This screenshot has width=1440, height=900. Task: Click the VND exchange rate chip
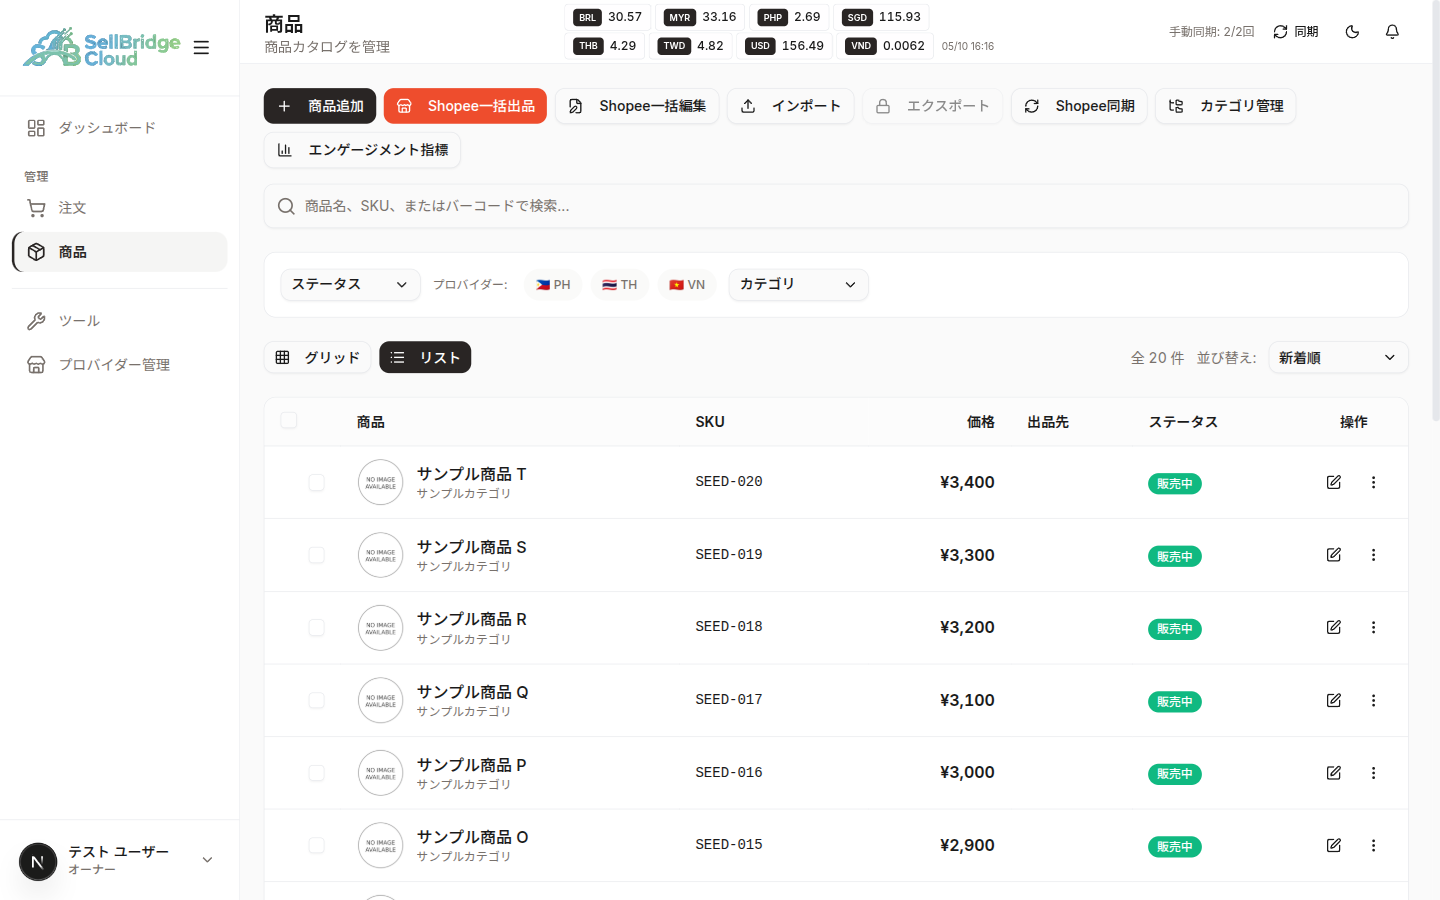(884, 46)
